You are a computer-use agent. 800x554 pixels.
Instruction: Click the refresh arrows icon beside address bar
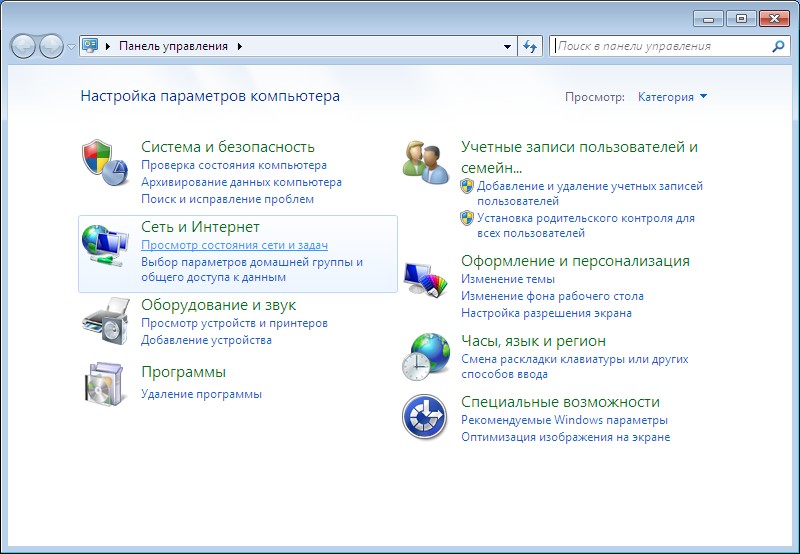(530, 46)
